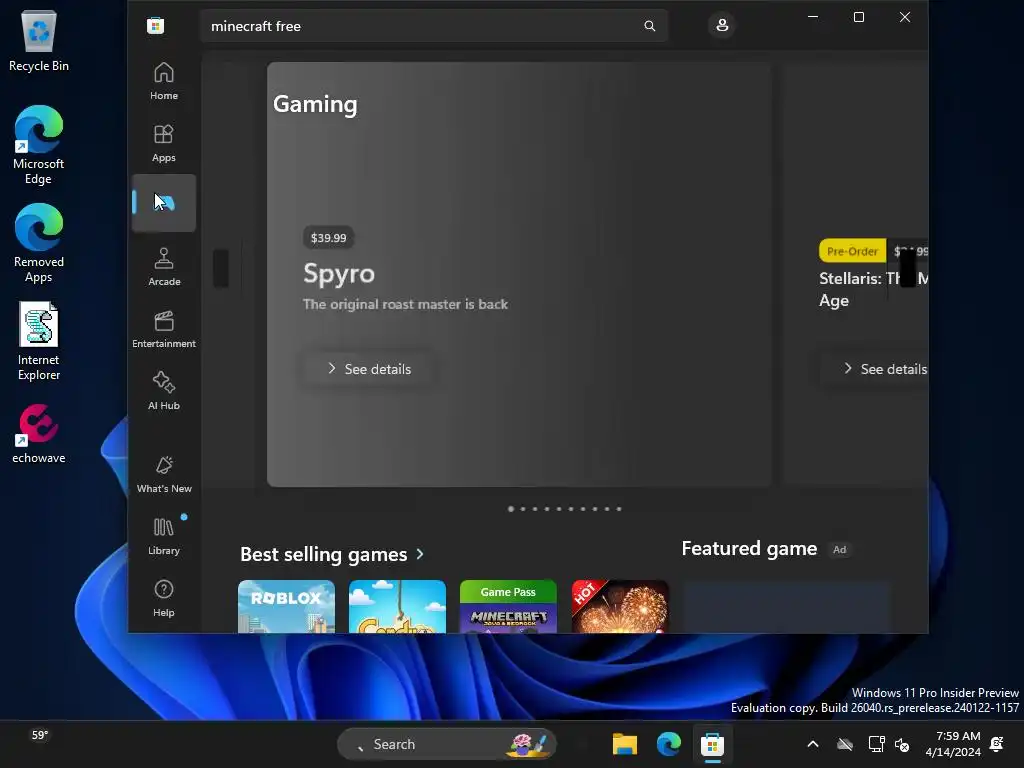1024x768 pixels.
Task: Click the next carousel slide arrow
Action: coord(908,268)
